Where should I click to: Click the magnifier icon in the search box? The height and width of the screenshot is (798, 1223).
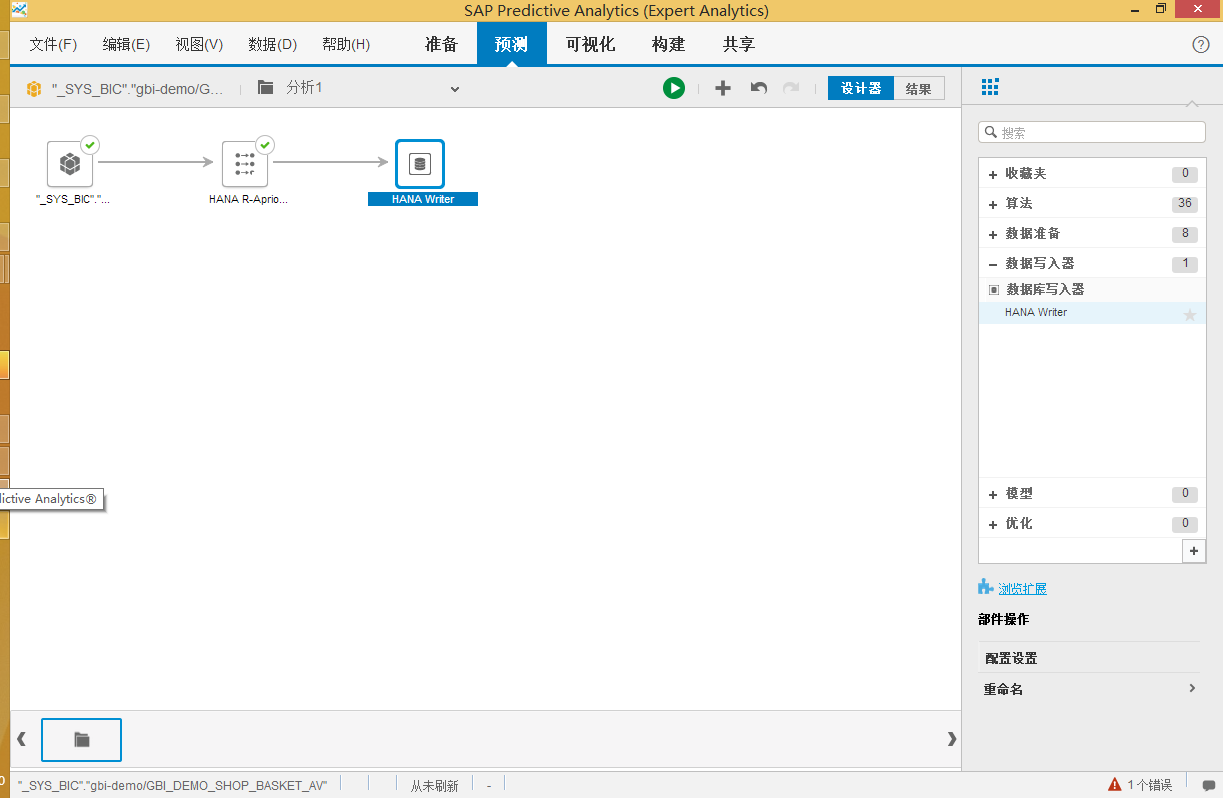(991, 132)
